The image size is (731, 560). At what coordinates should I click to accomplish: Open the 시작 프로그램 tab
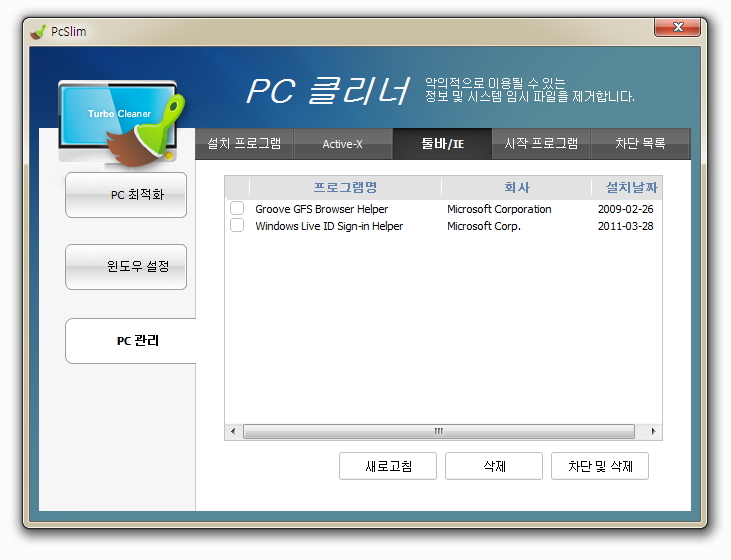click(x=541, y=144)
